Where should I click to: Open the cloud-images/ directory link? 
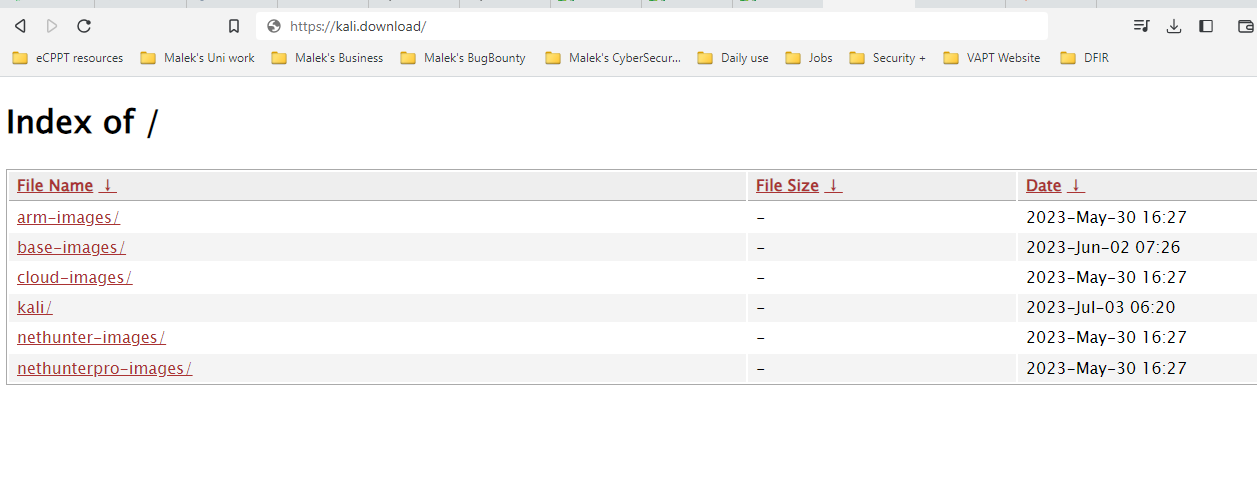[x=74, y=278]
